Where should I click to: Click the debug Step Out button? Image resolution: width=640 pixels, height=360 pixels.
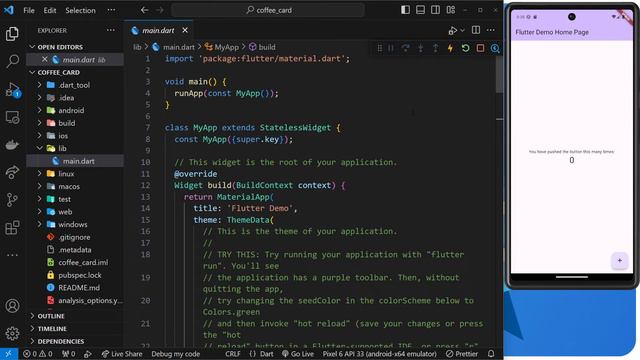(436, 48)
